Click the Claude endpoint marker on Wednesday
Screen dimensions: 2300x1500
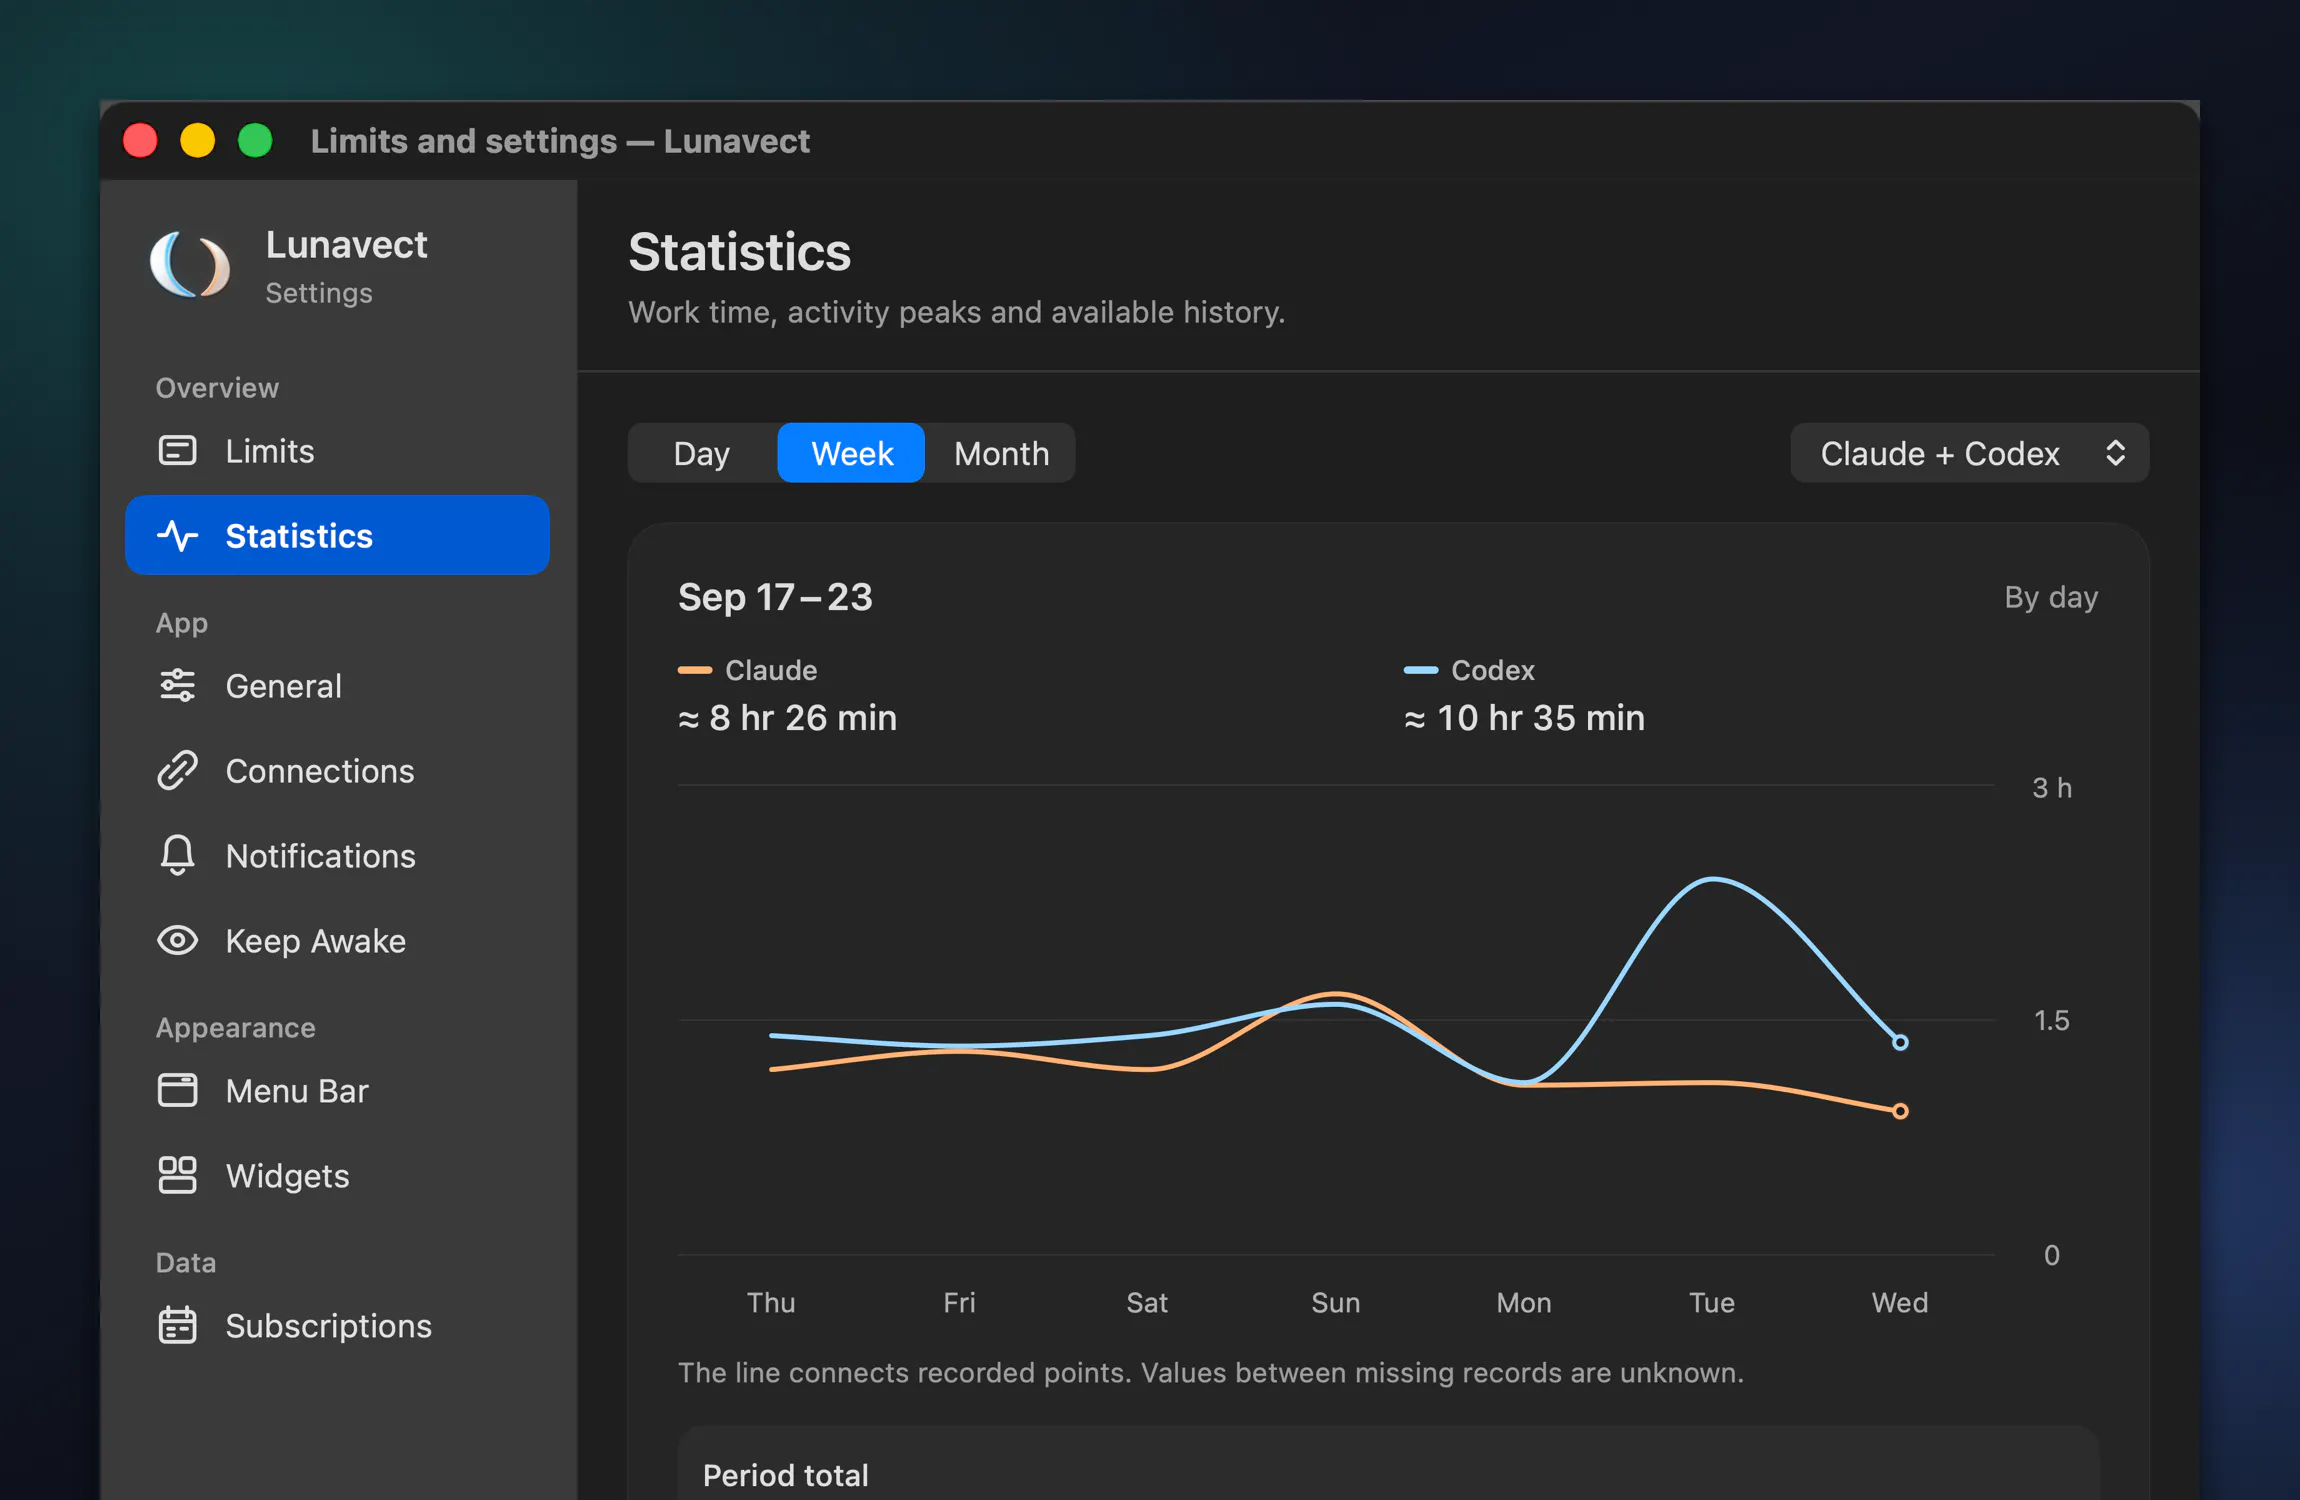pos(1900,1111)
